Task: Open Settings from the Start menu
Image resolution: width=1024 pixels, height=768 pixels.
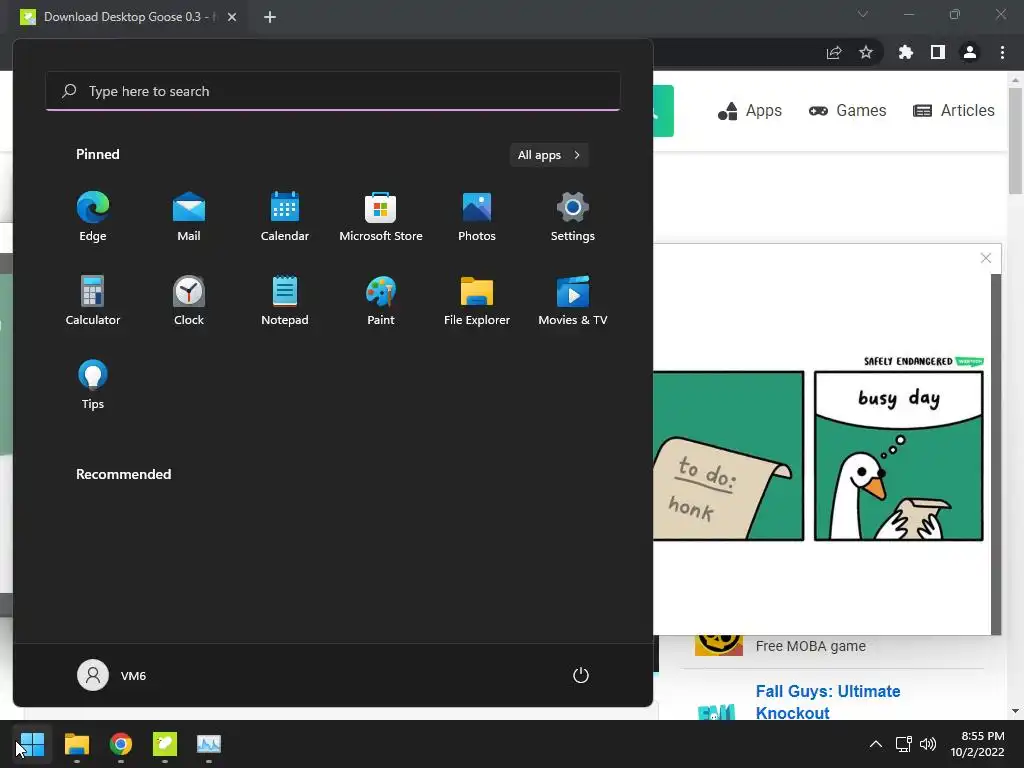Action: (x=573, y=217)
